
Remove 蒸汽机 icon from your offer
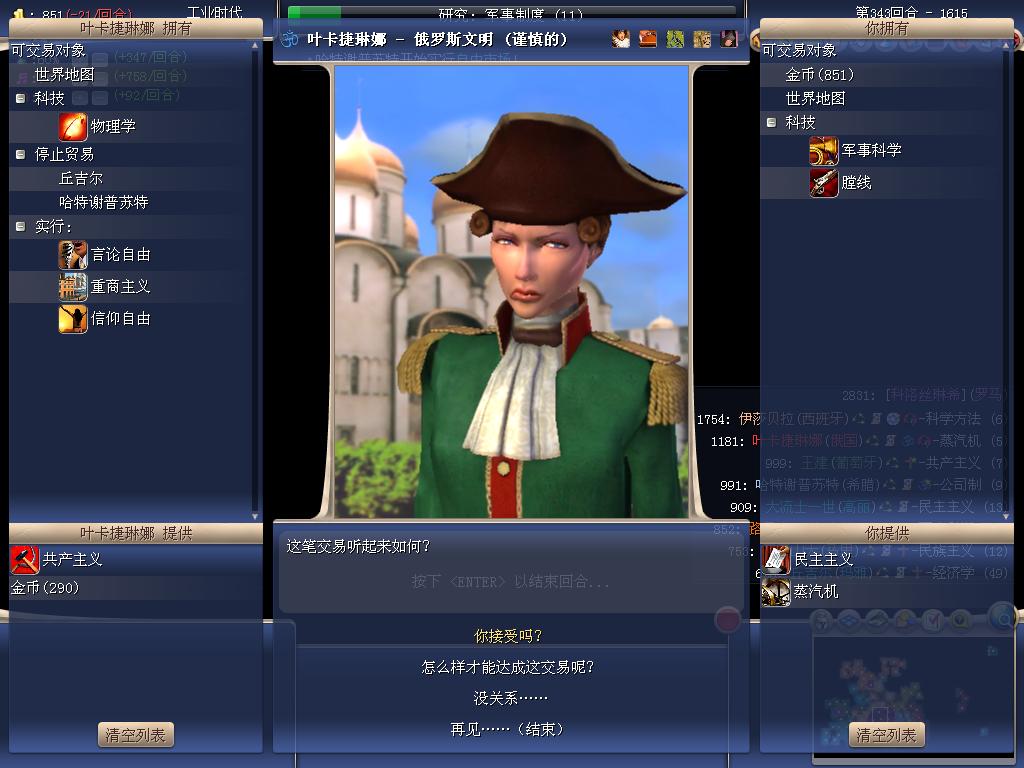point(776,592)
